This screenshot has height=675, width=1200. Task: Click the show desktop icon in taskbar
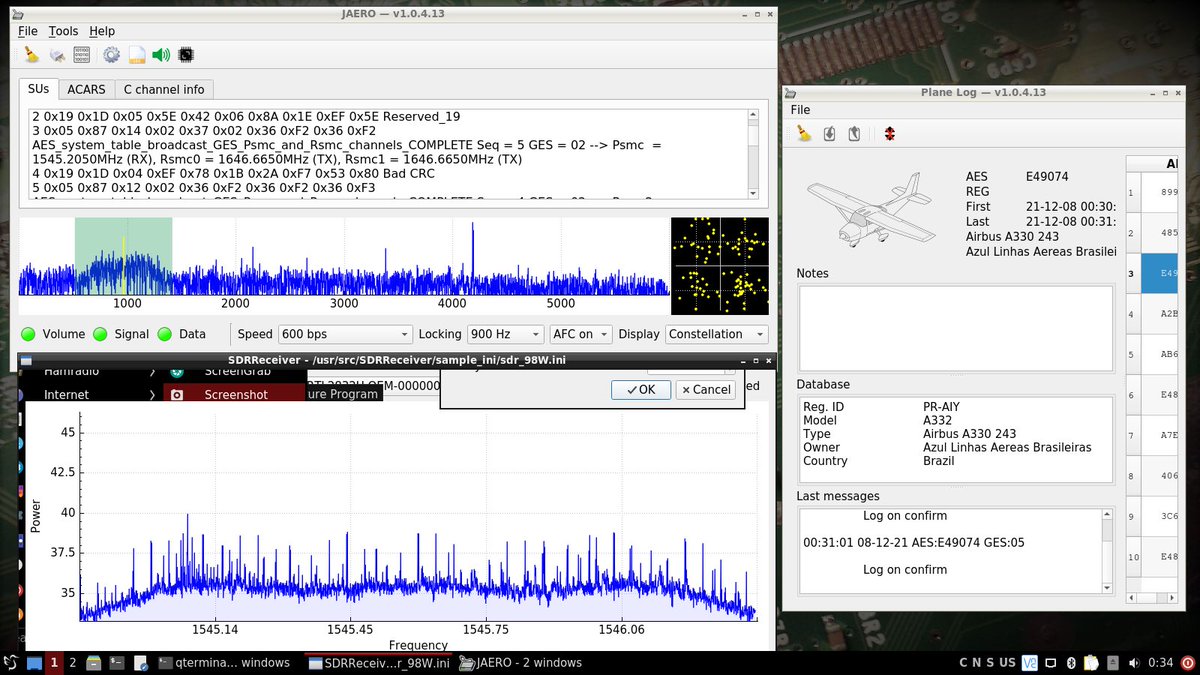[x=34, y=662]
